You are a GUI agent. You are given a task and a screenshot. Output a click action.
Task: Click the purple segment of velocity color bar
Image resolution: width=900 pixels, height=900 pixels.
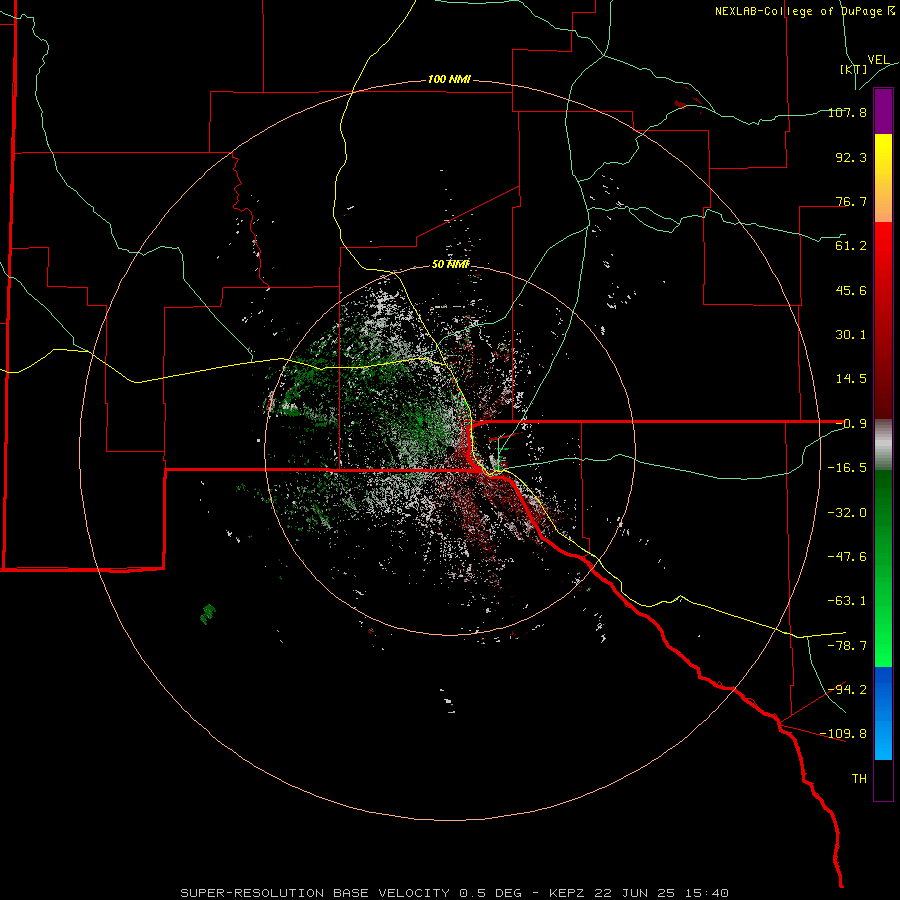coord(883,111)
